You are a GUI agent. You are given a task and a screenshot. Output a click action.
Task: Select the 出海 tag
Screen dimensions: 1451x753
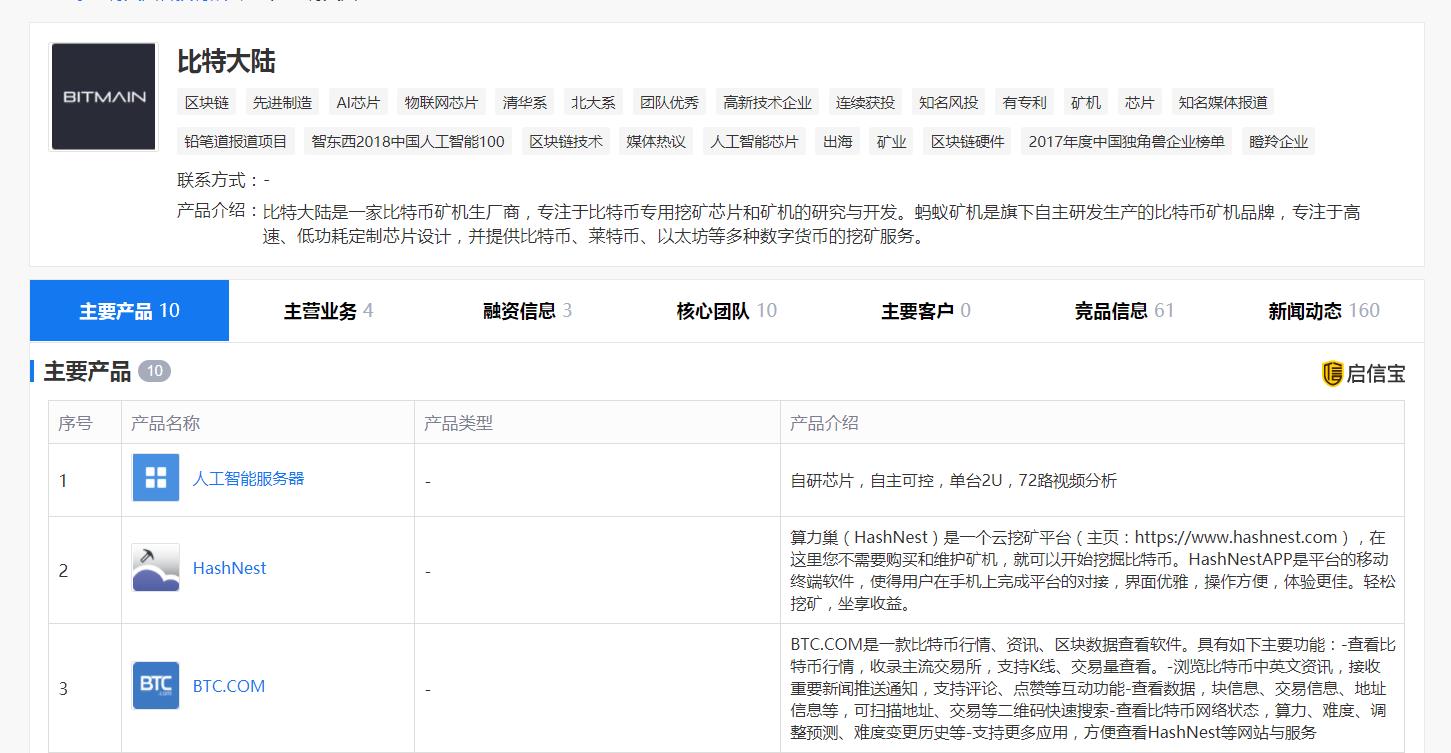(837, 141)
